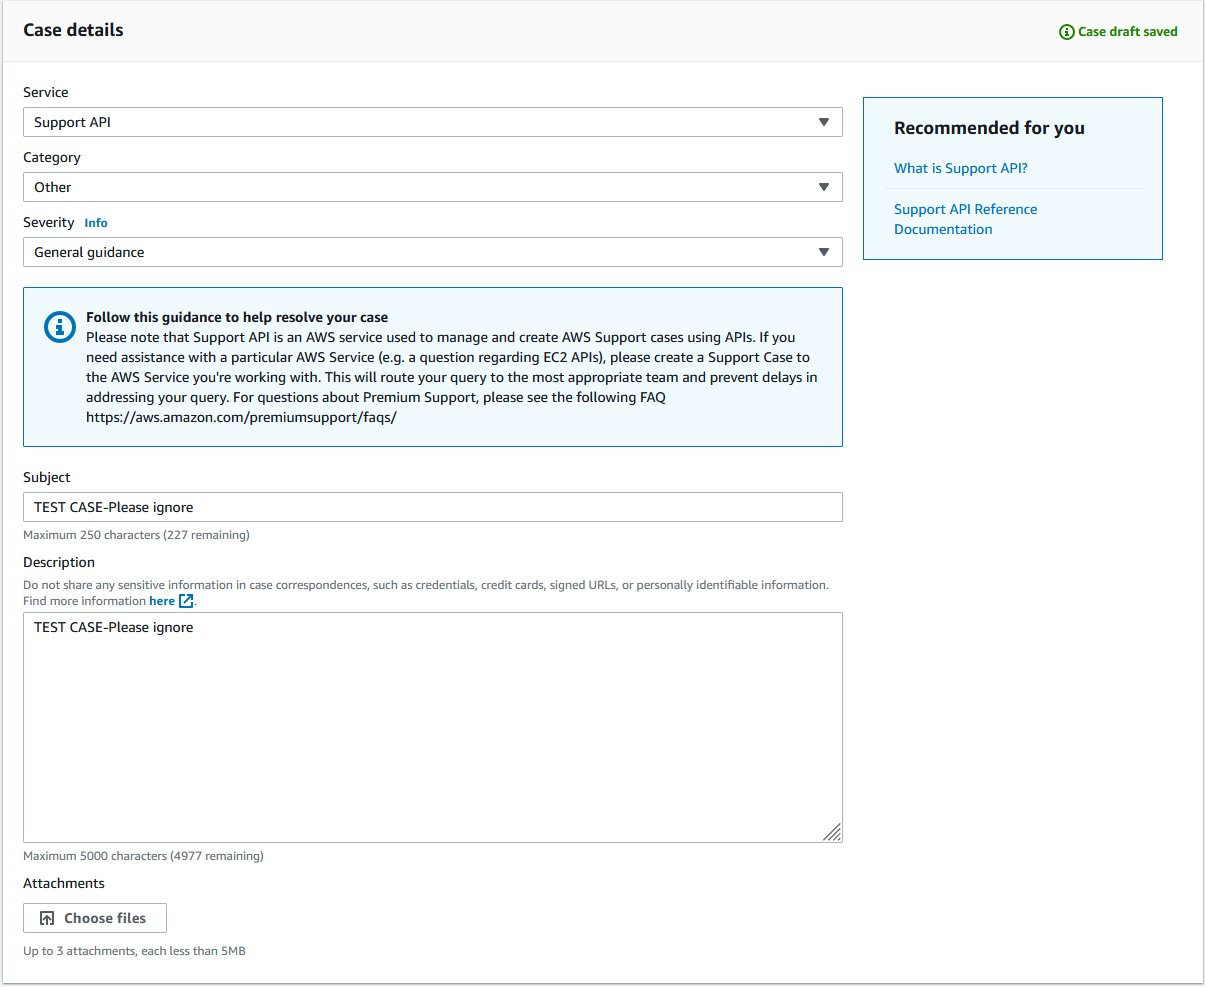Screen dimensions: 1205x987
Task: Click into the Description text area
Action: coord(432,727)
